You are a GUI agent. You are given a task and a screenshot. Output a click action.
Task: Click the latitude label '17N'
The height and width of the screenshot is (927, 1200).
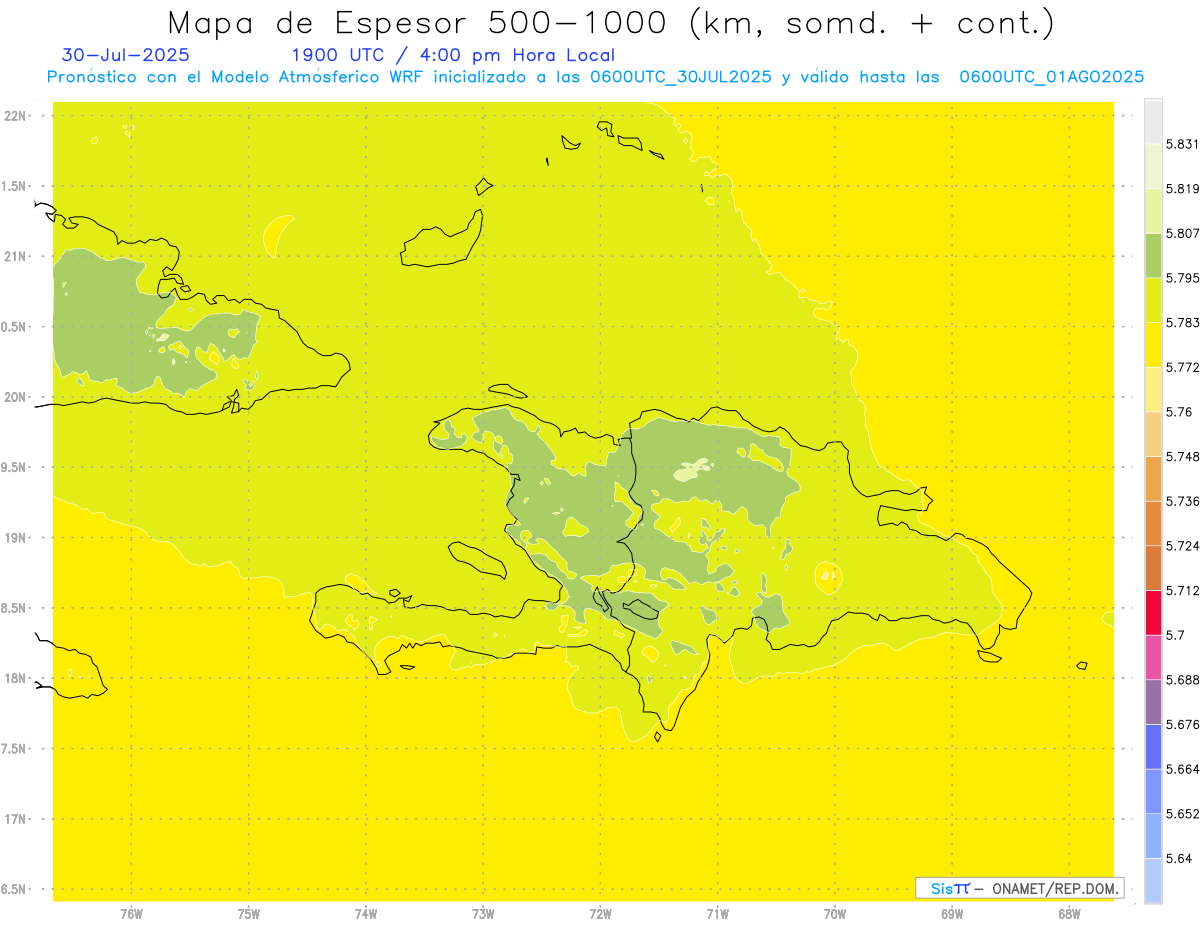point(14,820)
